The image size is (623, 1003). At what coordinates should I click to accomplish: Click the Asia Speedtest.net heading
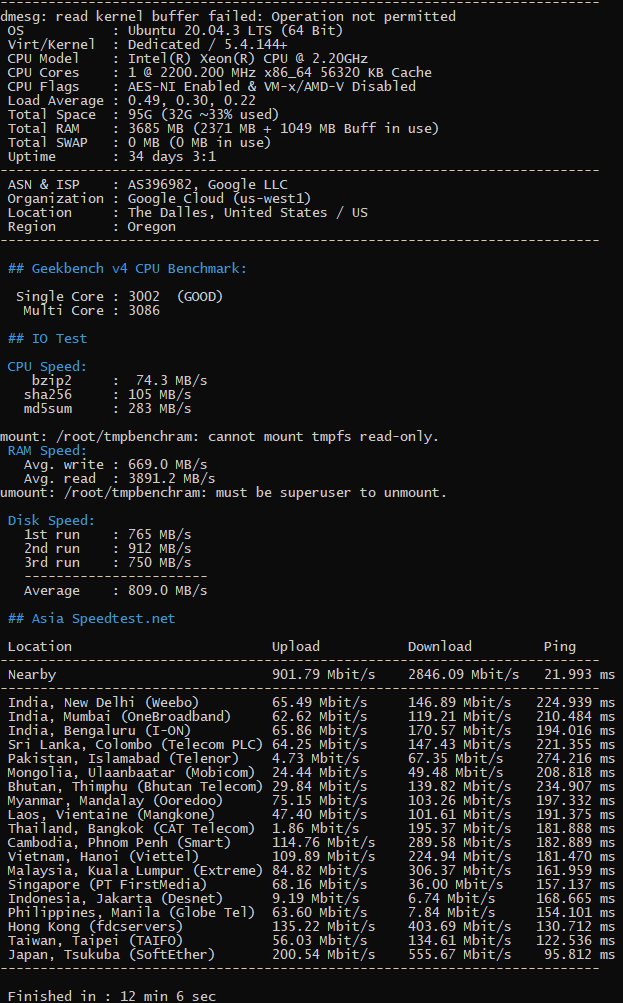pos(91,620)
